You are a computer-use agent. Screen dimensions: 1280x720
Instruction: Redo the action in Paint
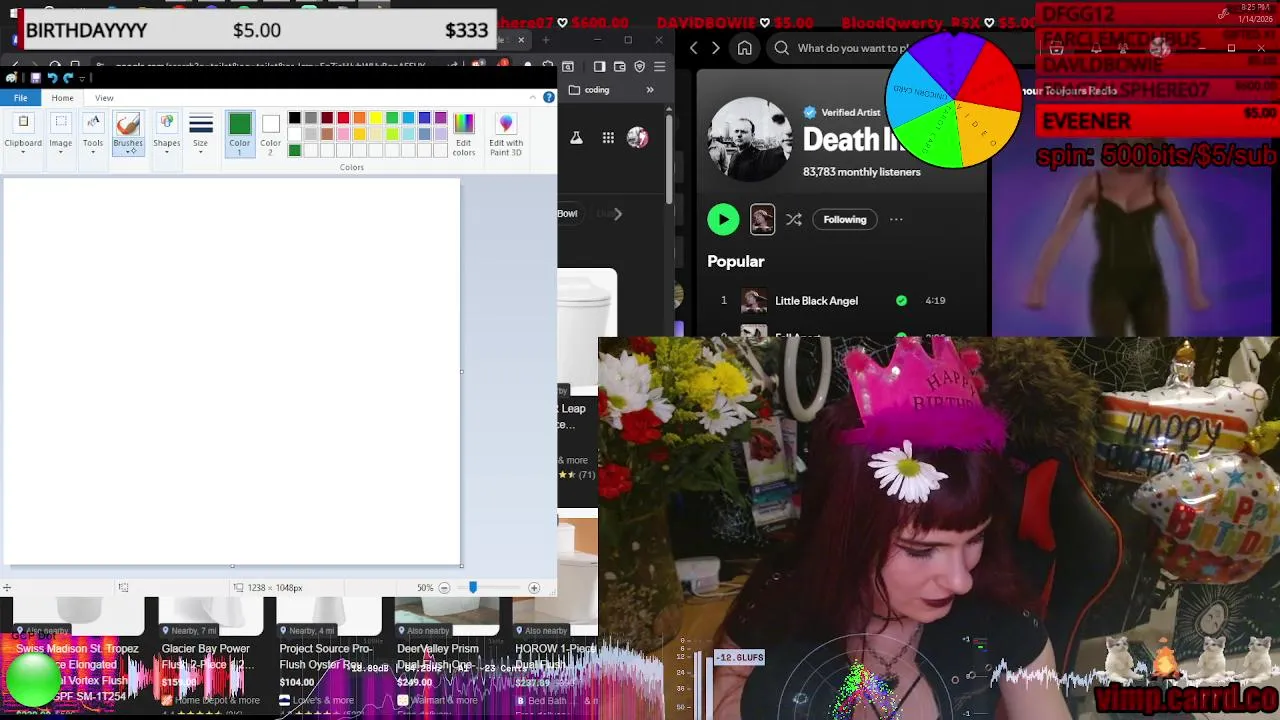68,78
